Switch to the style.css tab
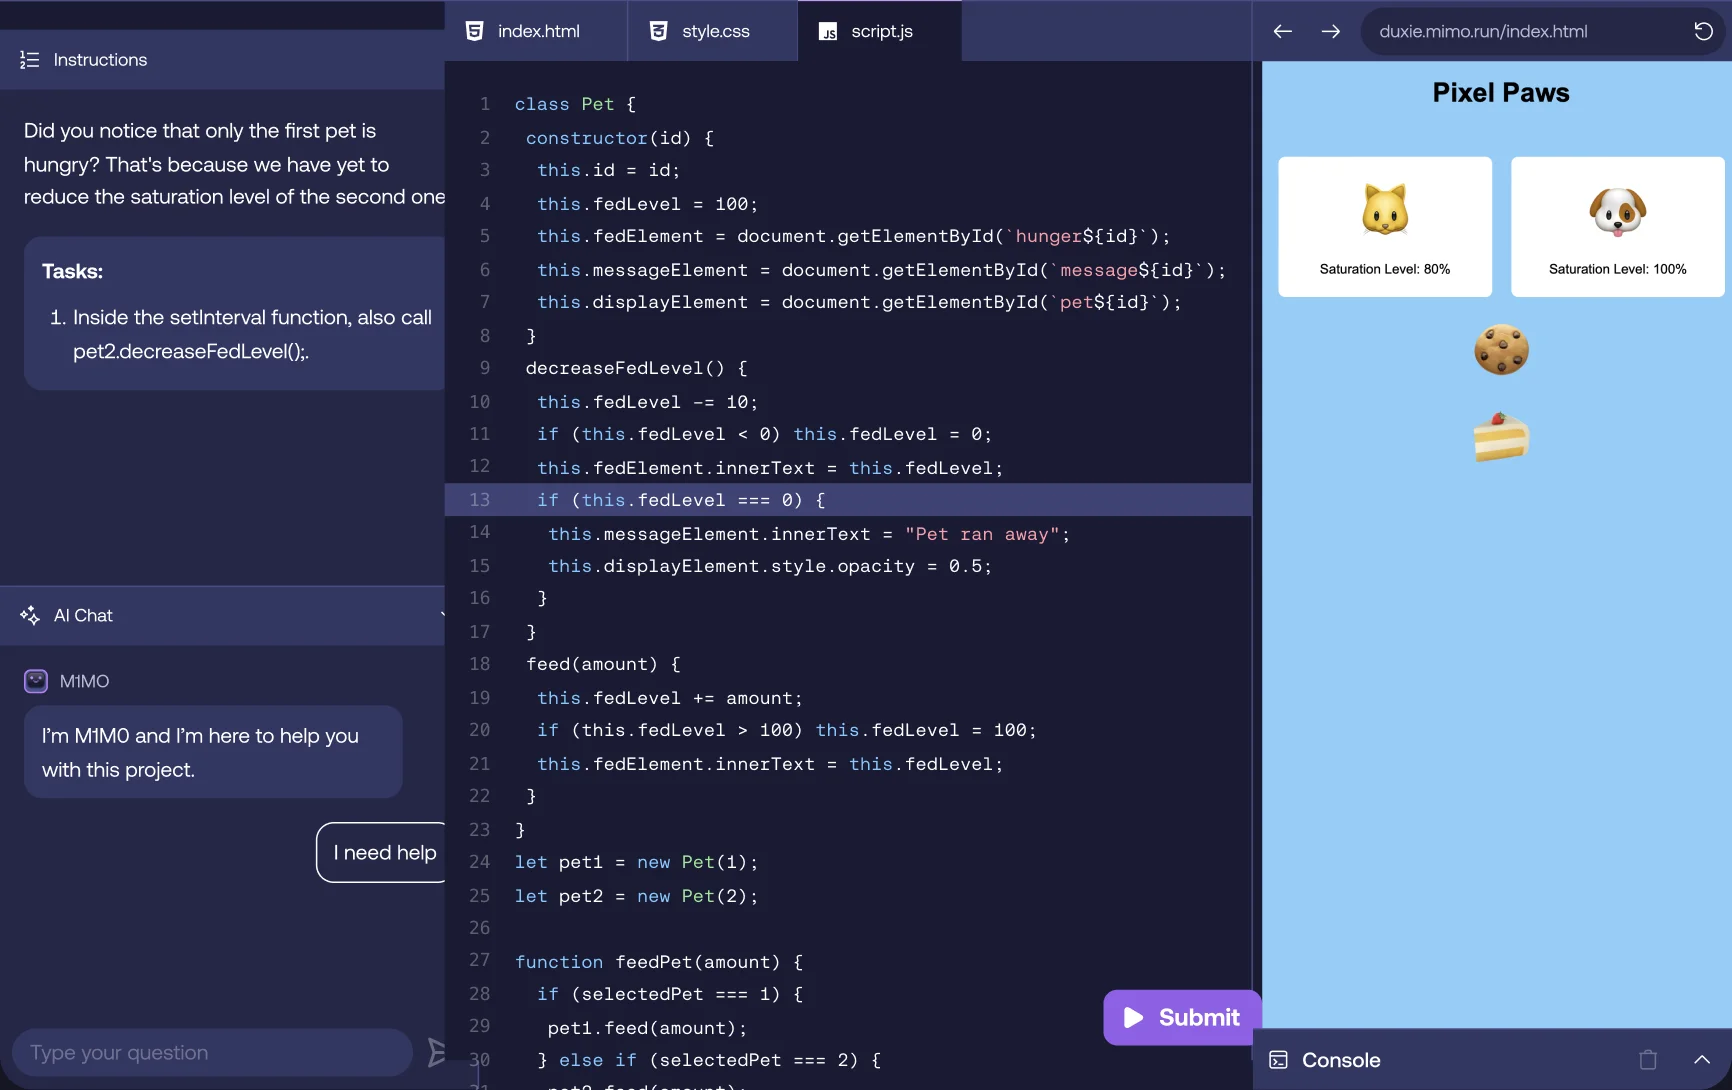 click(x=712, y=31)
